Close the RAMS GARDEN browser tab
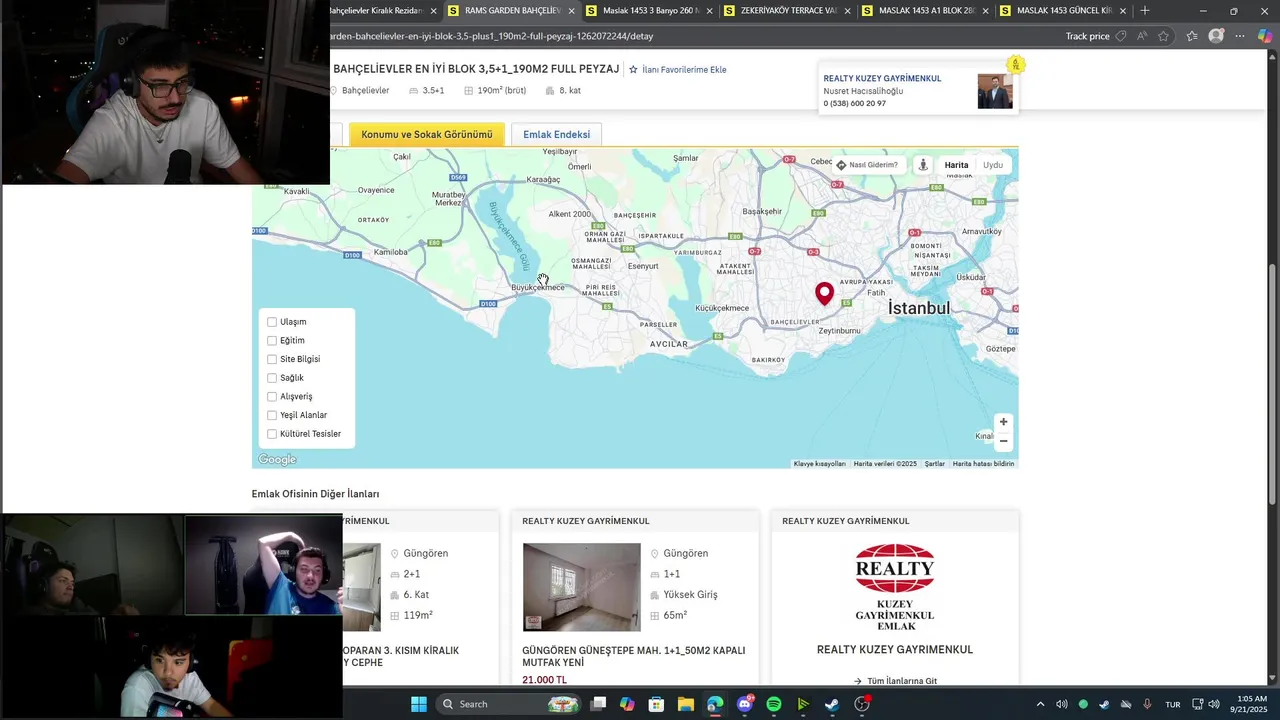Screen dimensions: 1280x720 click(x=572, y=11)
